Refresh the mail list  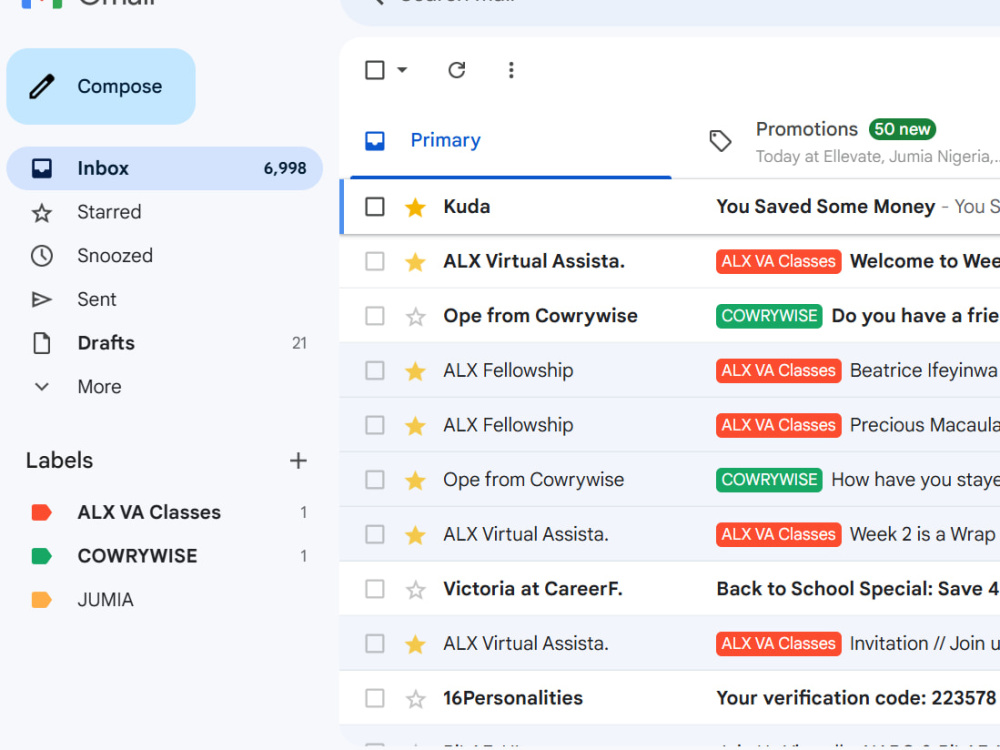click(x=457, y=70)
